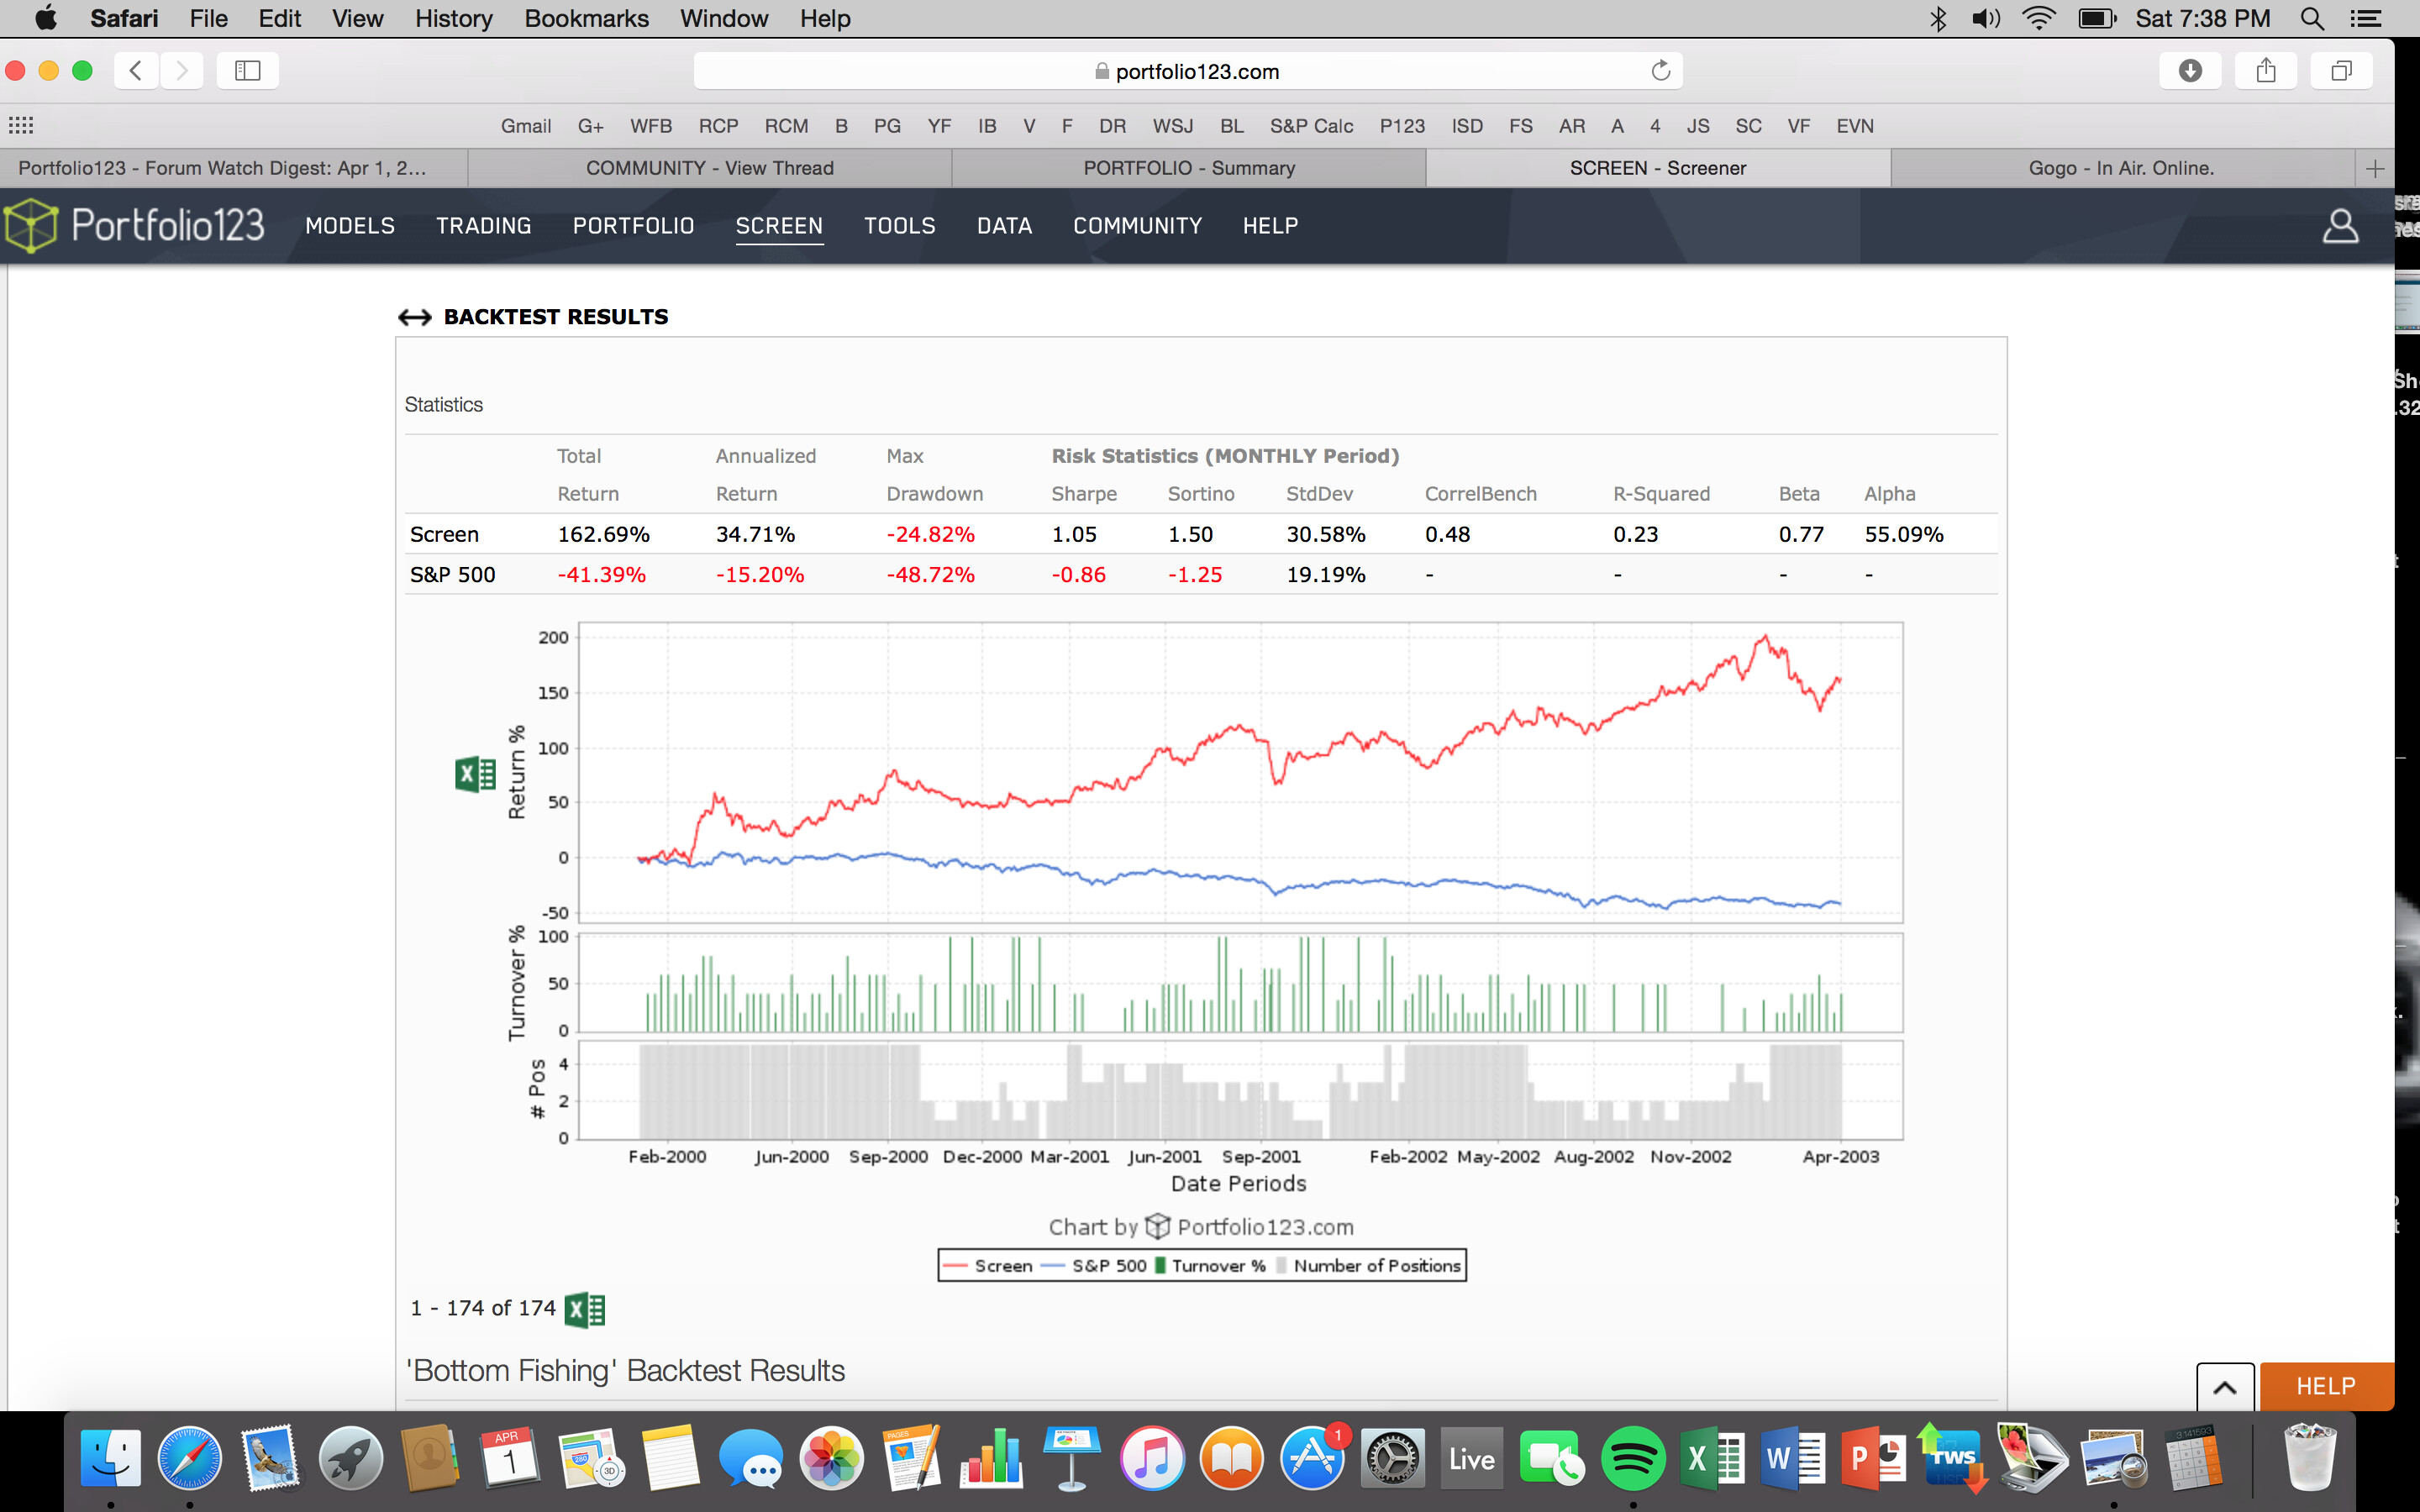Click the Excel icon next to 1 - 174 of 174
The image size is (2420, 1512).
585,1309
